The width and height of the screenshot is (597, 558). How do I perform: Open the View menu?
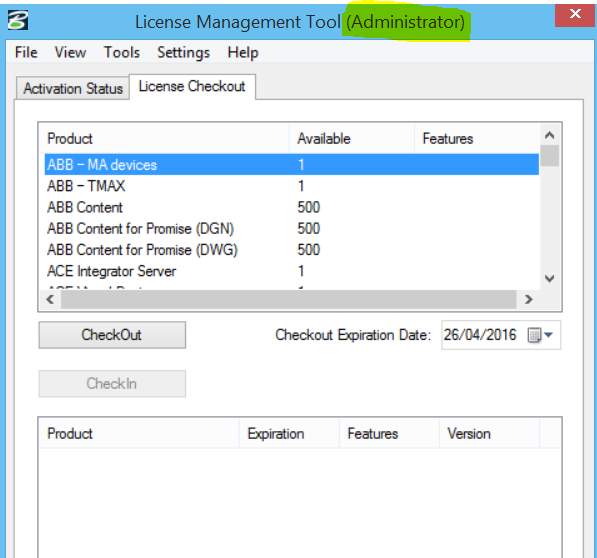[x=70, y=53]
